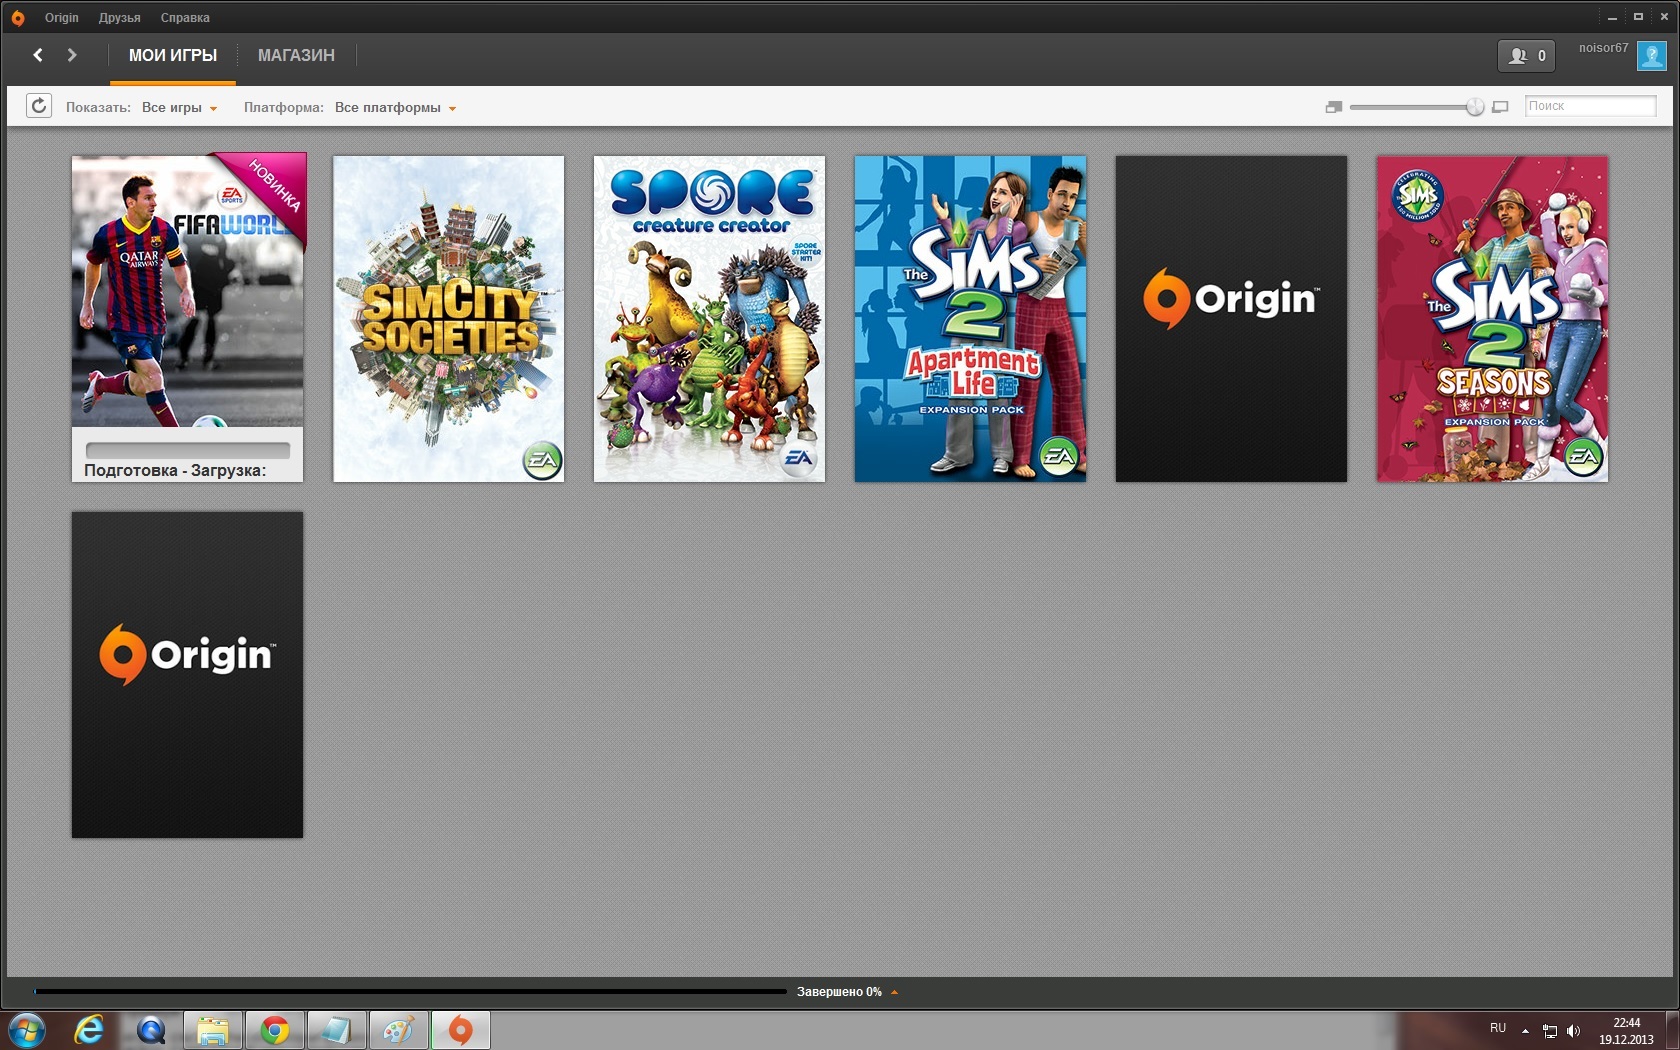Open Paint from the taskbar
Image resolution: width=1680 pixels, height=1050 pixels.
point(399,1030)
